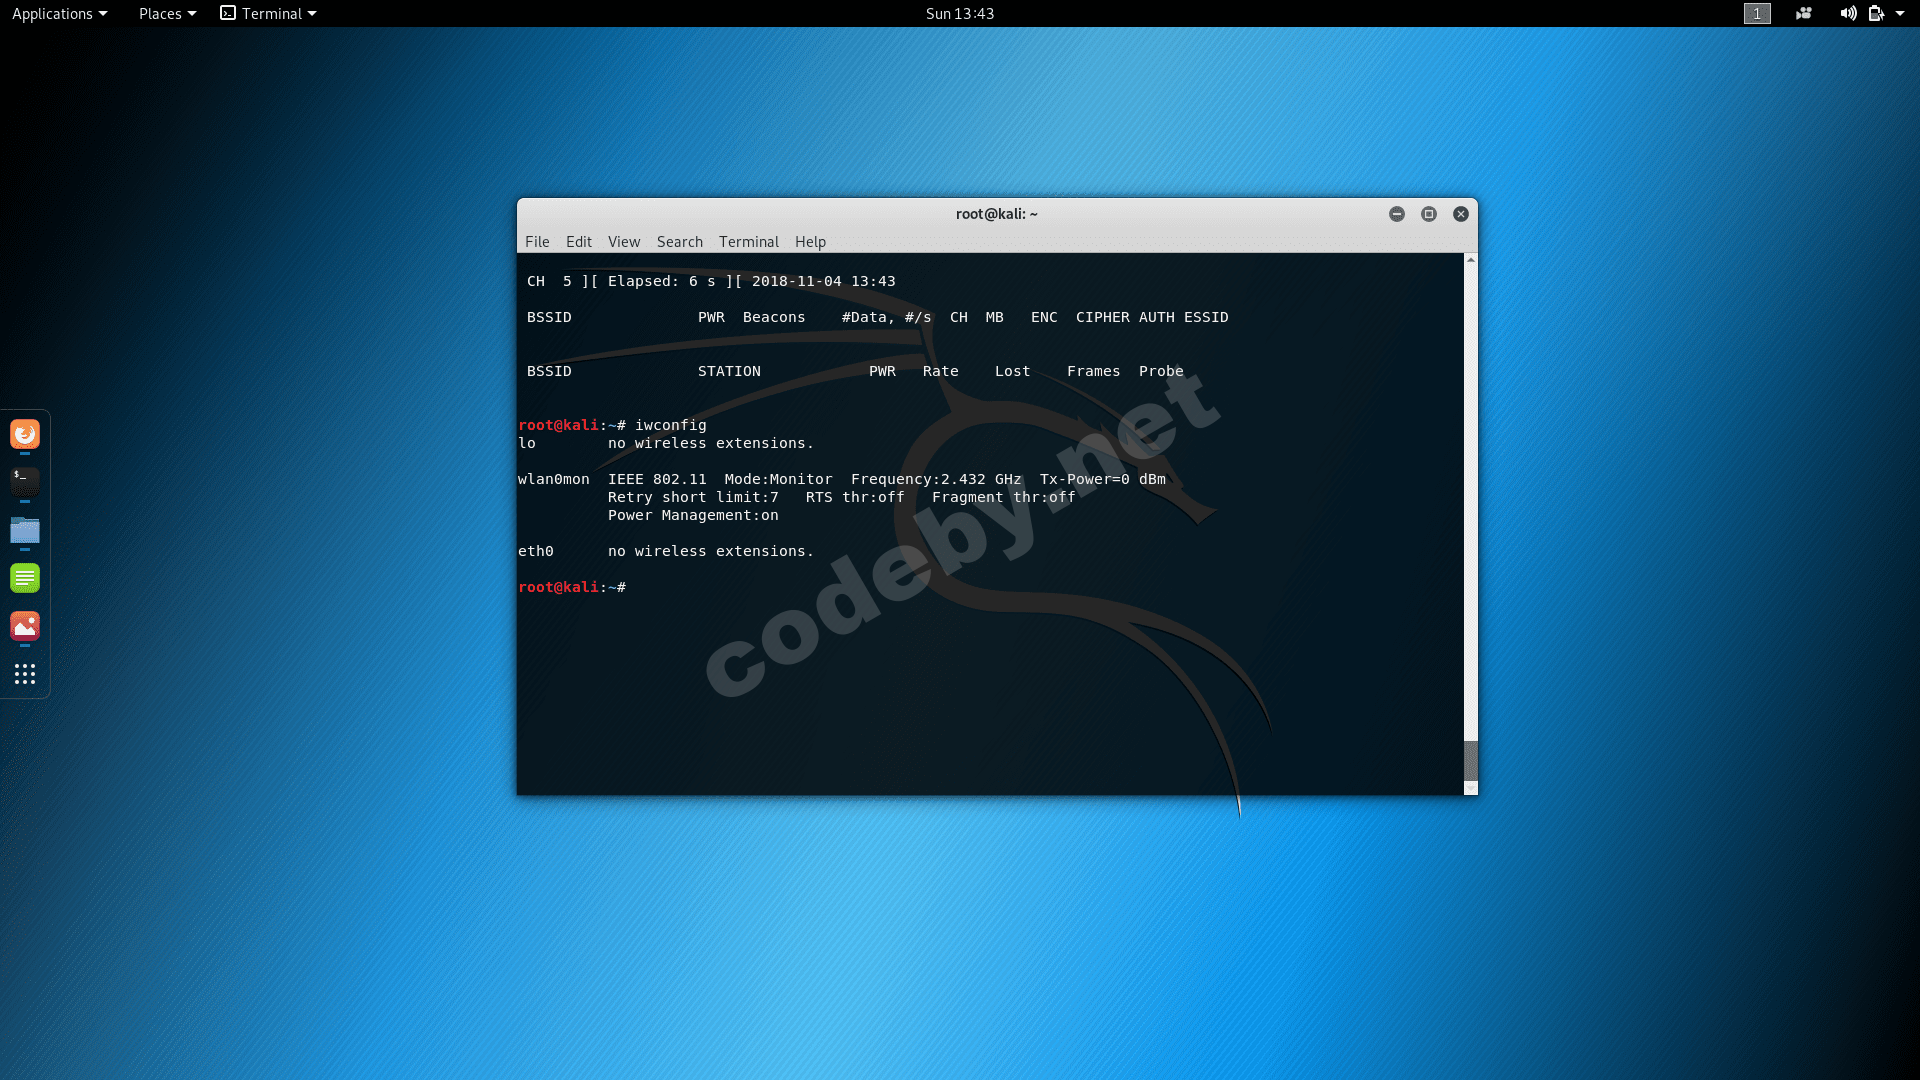The image size is (1920, 1080).
Task: Open the Terminal app menu in top bar
Action: click(268, 14)
